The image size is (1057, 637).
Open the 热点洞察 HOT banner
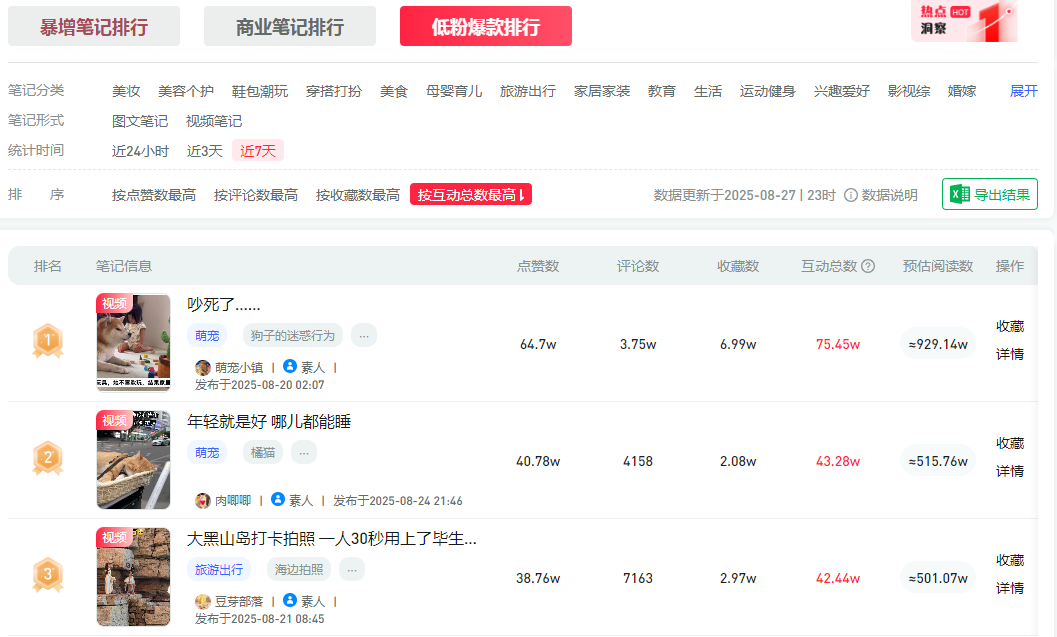tap(963, 22)
